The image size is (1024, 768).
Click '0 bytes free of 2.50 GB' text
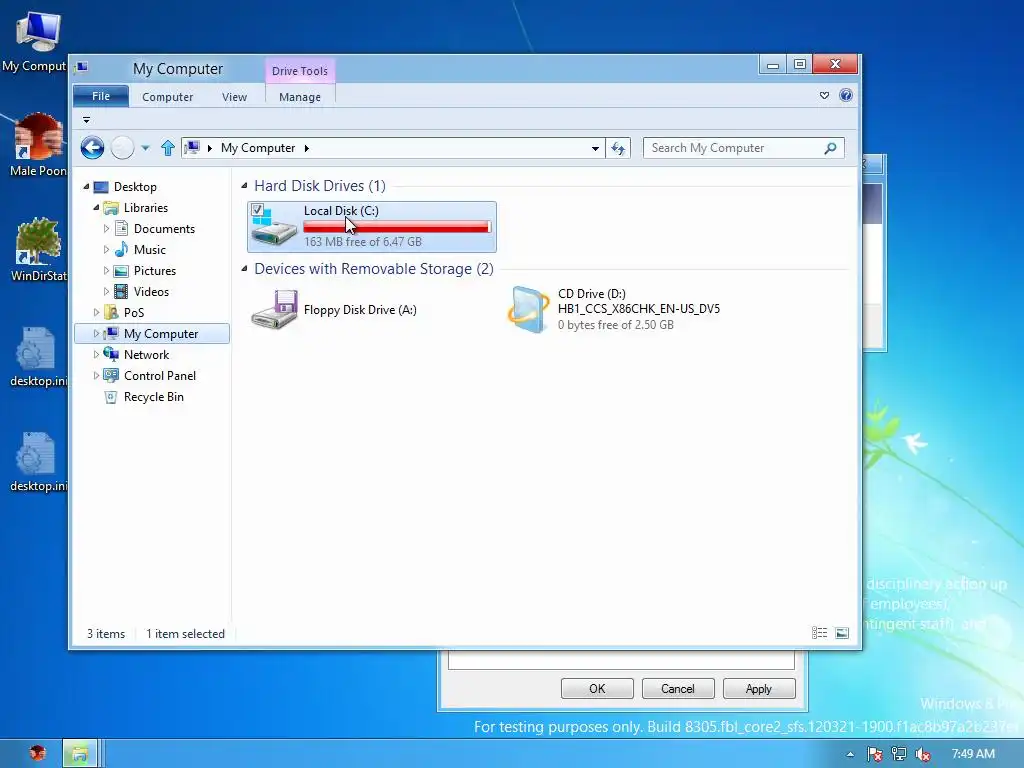point(615,325)
